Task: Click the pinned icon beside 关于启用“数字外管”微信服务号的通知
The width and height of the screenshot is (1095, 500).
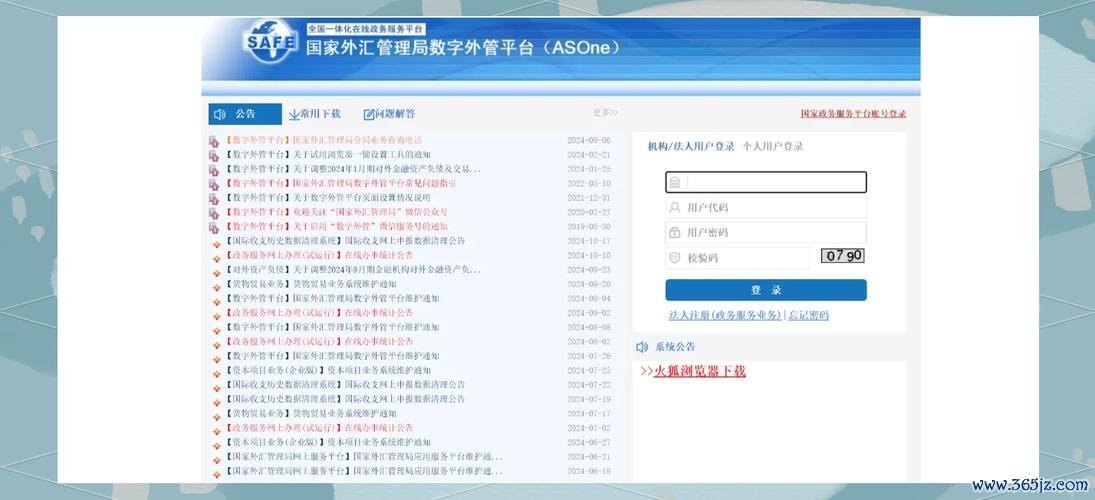Action: point(214,228)
